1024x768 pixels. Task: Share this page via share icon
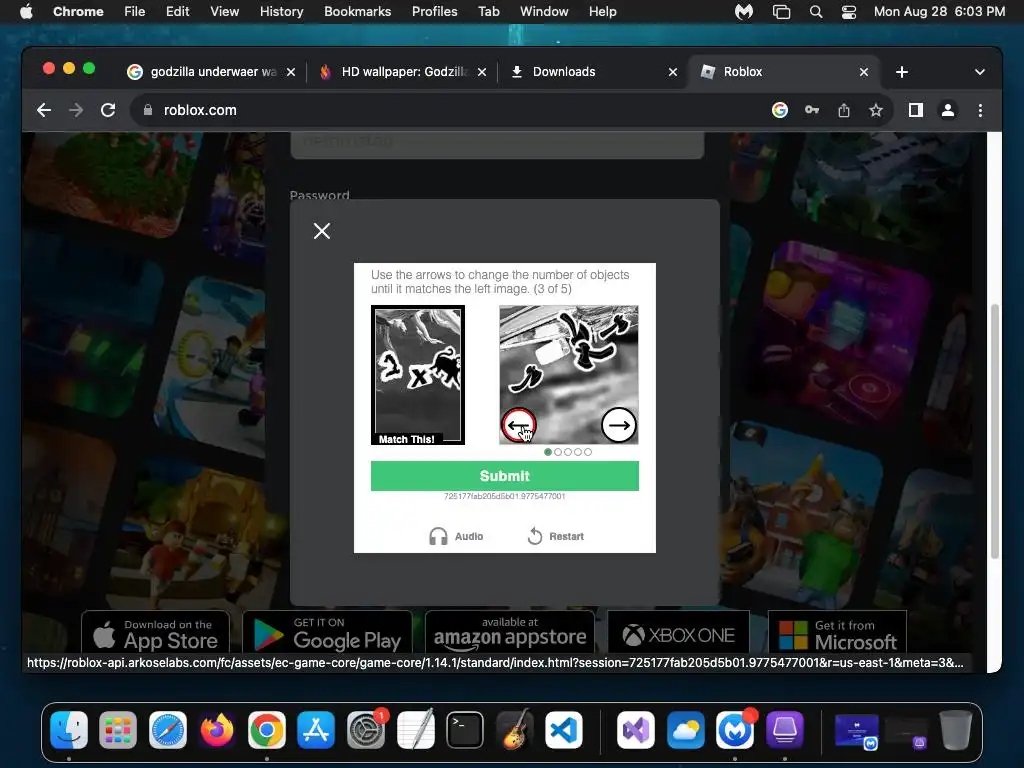click(844, 110)
